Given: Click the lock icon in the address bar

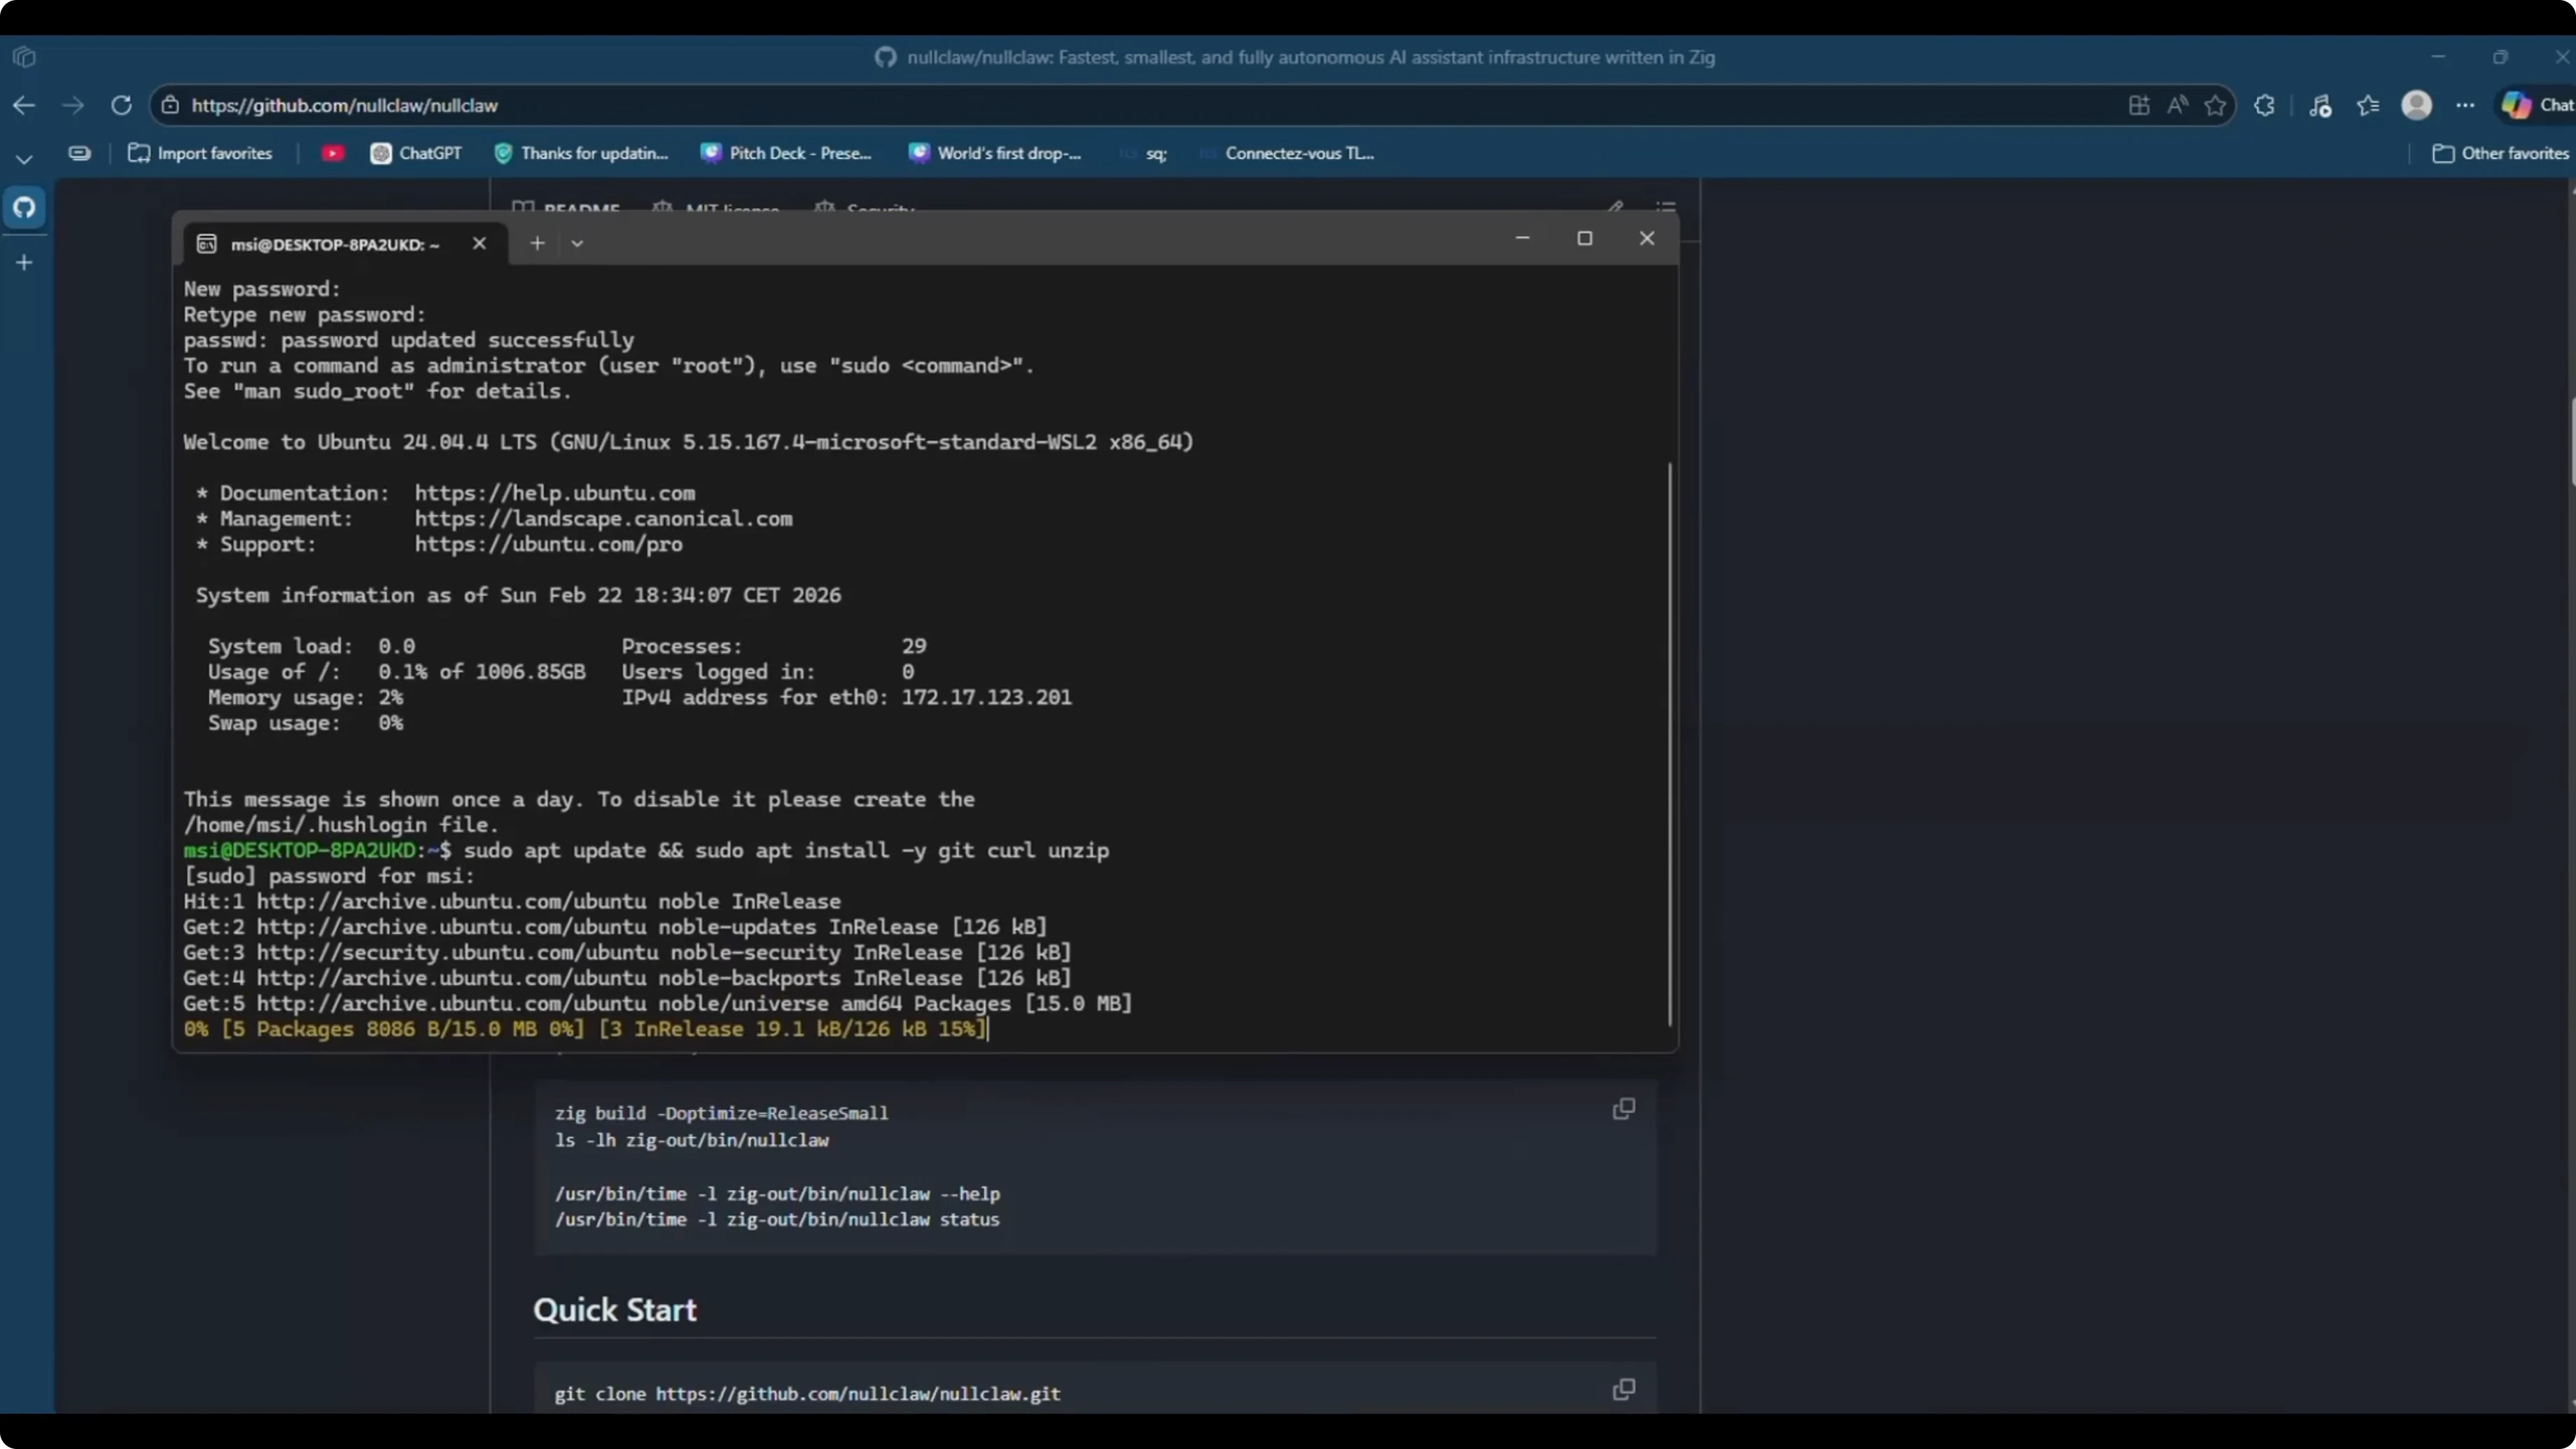Looking at the screenshot, I should 171,105.
